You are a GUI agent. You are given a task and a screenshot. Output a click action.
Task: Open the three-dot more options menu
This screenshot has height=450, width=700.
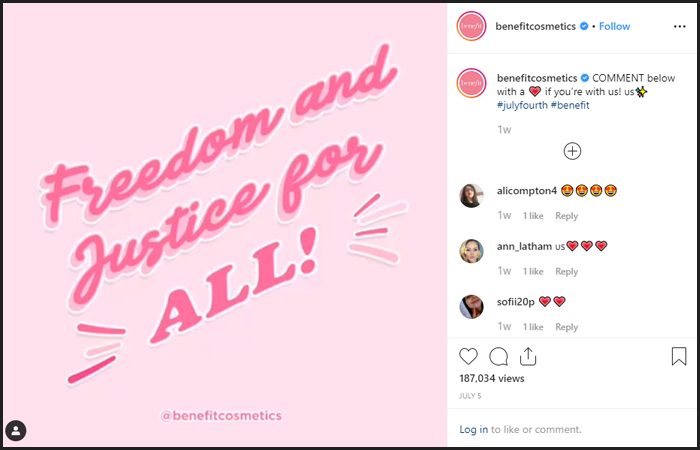tap(679, 27)
